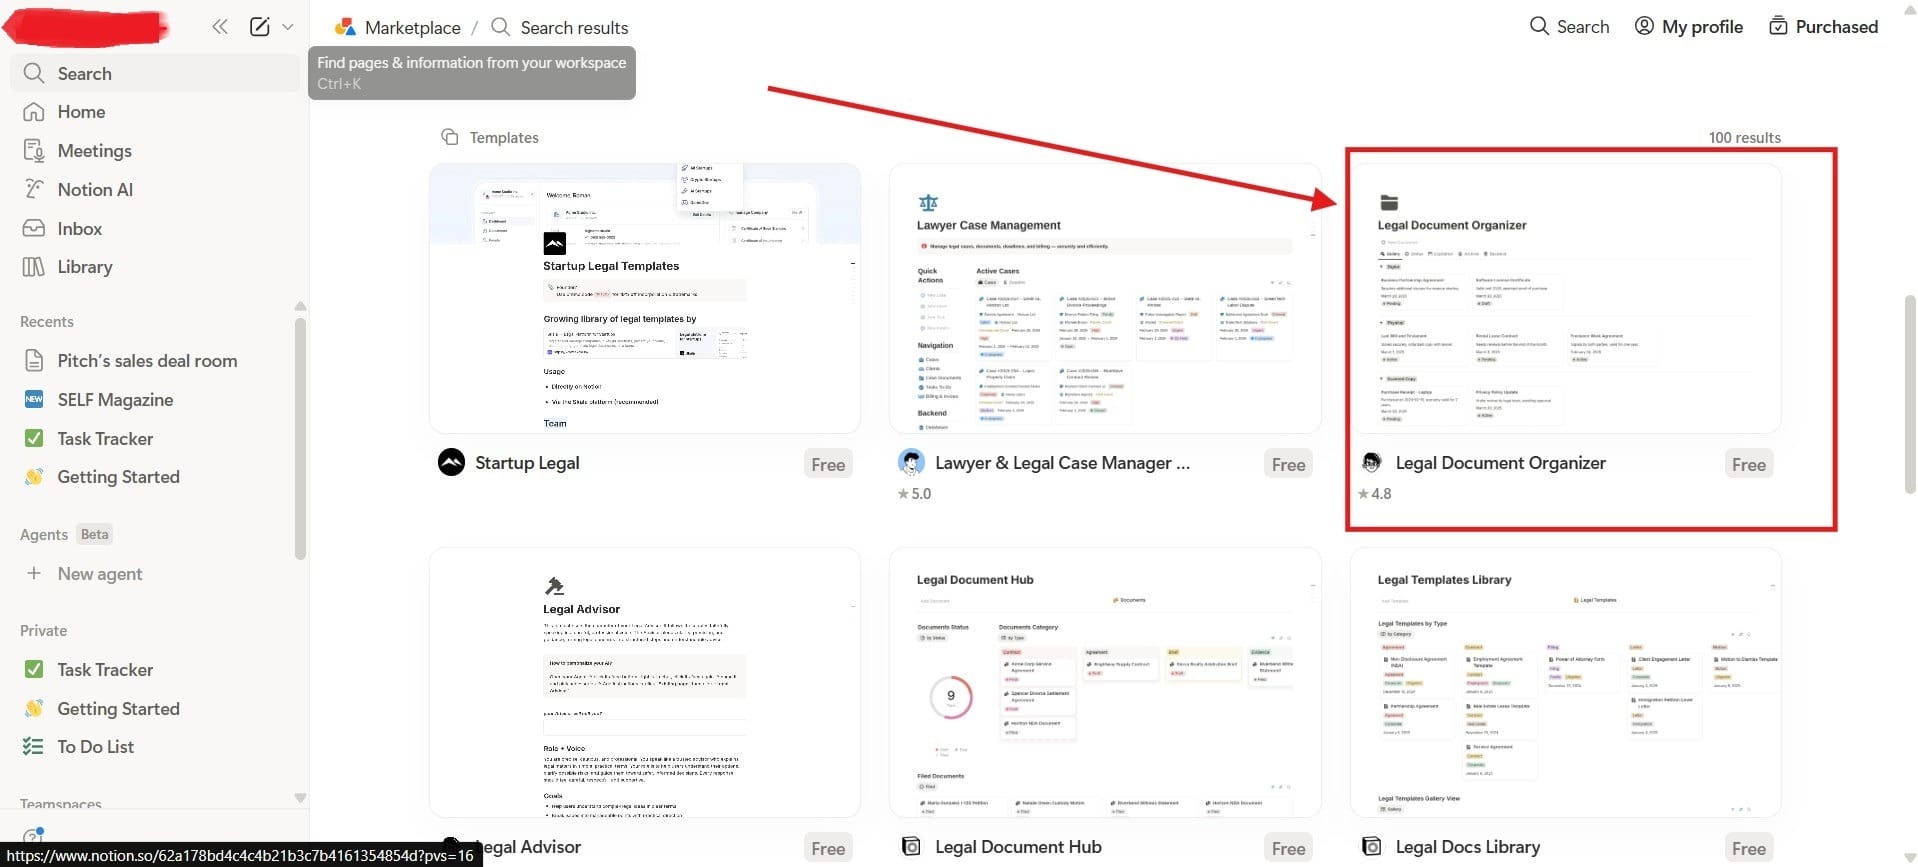Open Meetings in sidebar
The width and height of the screenshot is (1918, 867).
click(155, 151)
